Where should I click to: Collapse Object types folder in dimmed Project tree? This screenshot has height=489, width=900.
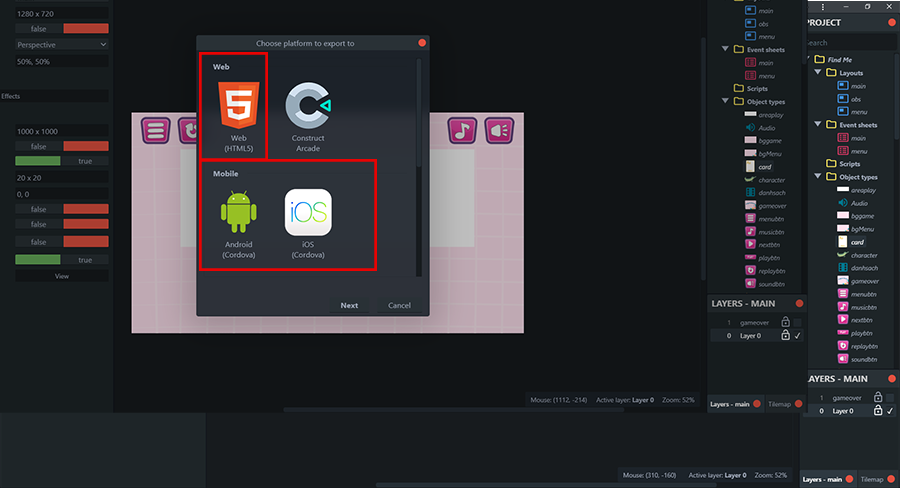click(725, 101)
